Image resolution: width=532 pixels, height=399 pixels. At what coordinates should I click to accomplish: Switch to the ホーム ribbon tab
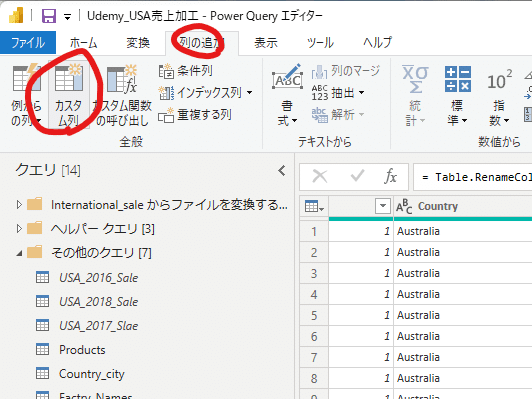point(83,43)
